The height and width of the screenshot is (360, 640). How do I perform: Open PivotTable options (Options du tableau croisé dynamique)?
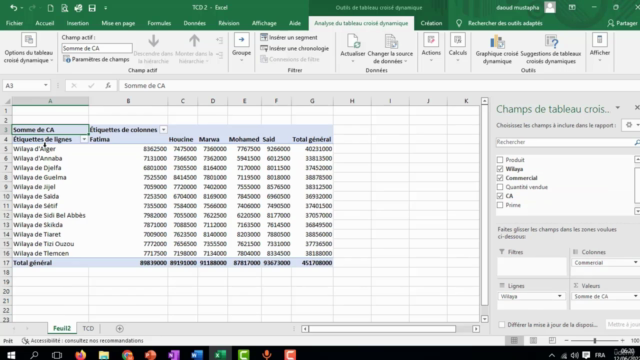pyautogui.click(x=29, y=49)
